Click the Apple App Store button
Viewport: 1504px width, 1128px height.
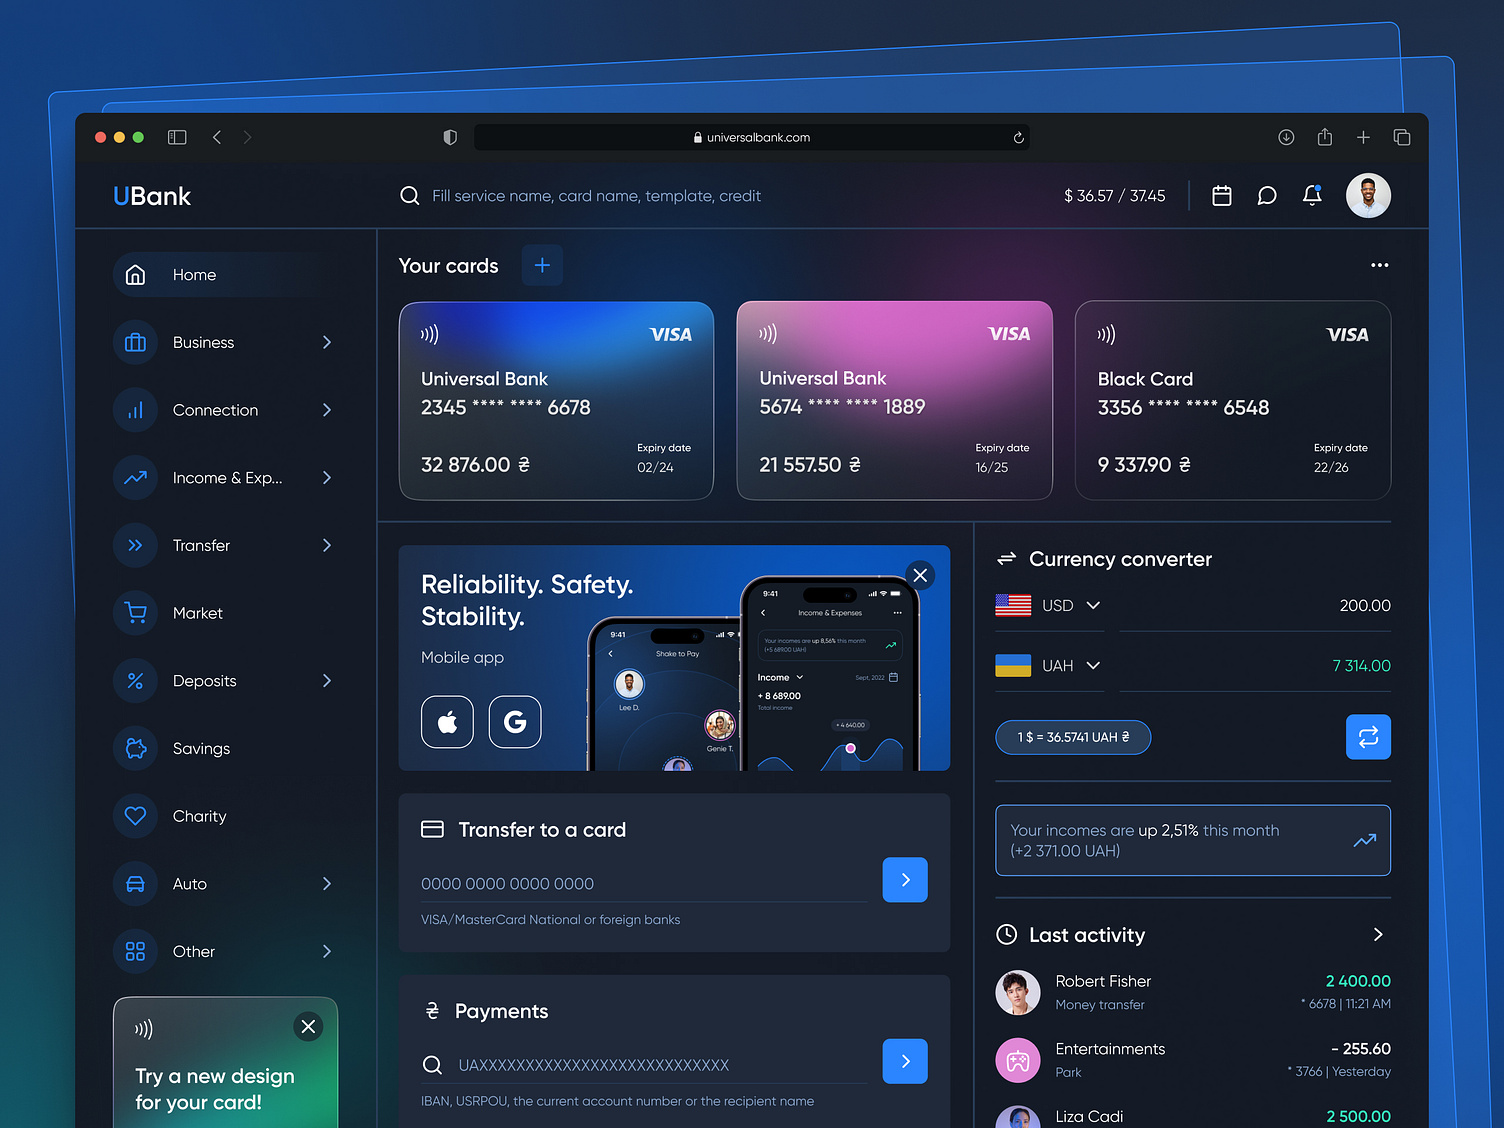[x=447, y=722]
